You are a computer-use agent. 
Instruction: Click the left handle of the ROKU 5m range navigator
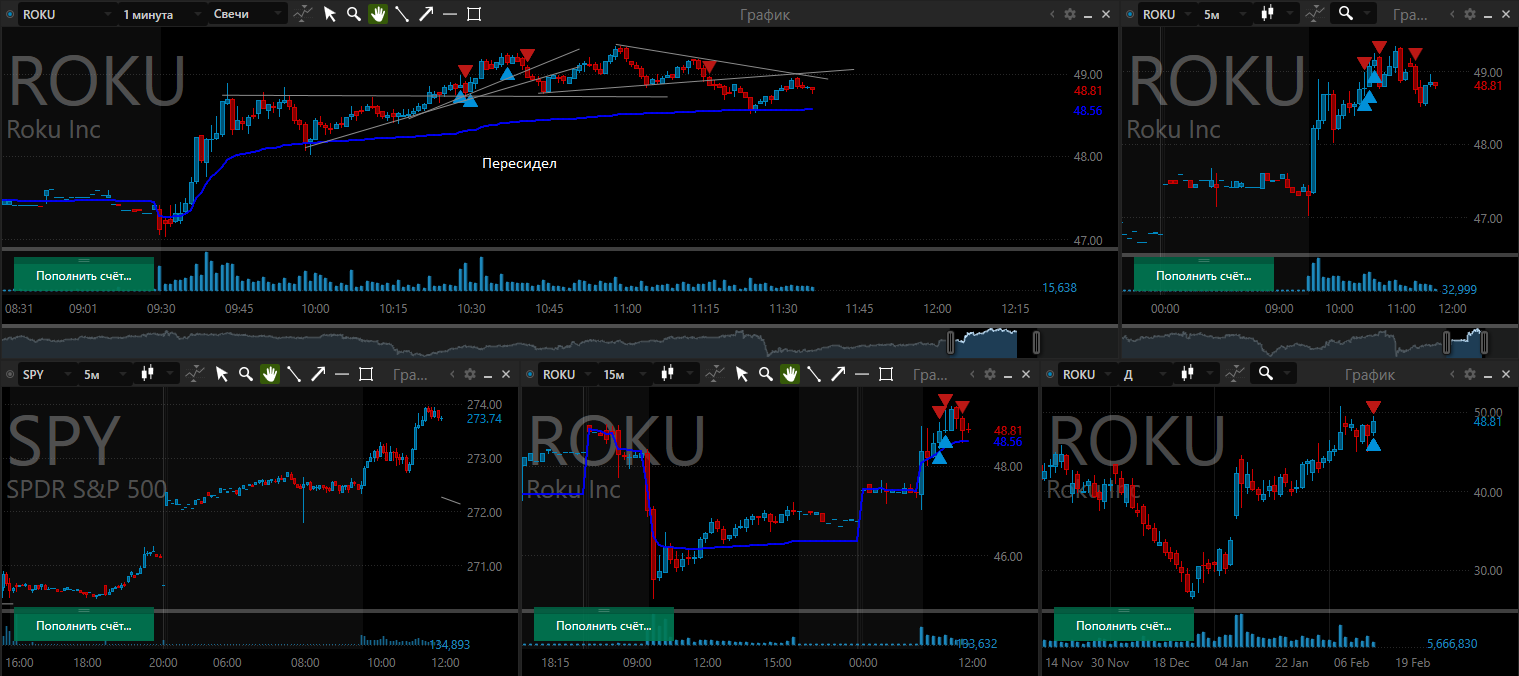[x=1447, y=342]
